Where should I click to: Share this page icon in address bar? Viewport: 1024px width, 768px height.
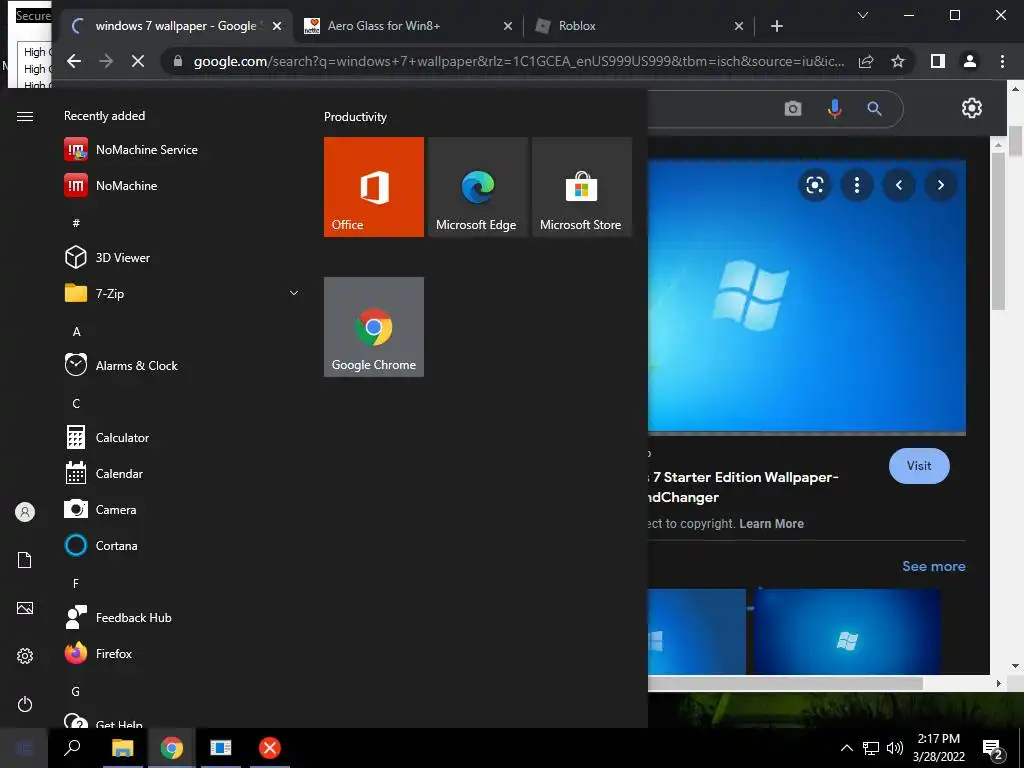click(x=866, y=61)
